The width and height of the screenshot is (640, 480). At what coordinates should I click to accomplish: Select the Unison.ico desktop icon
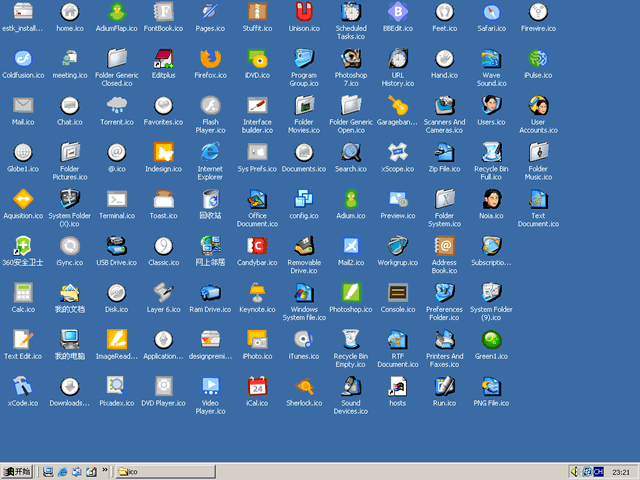[304, 12]
